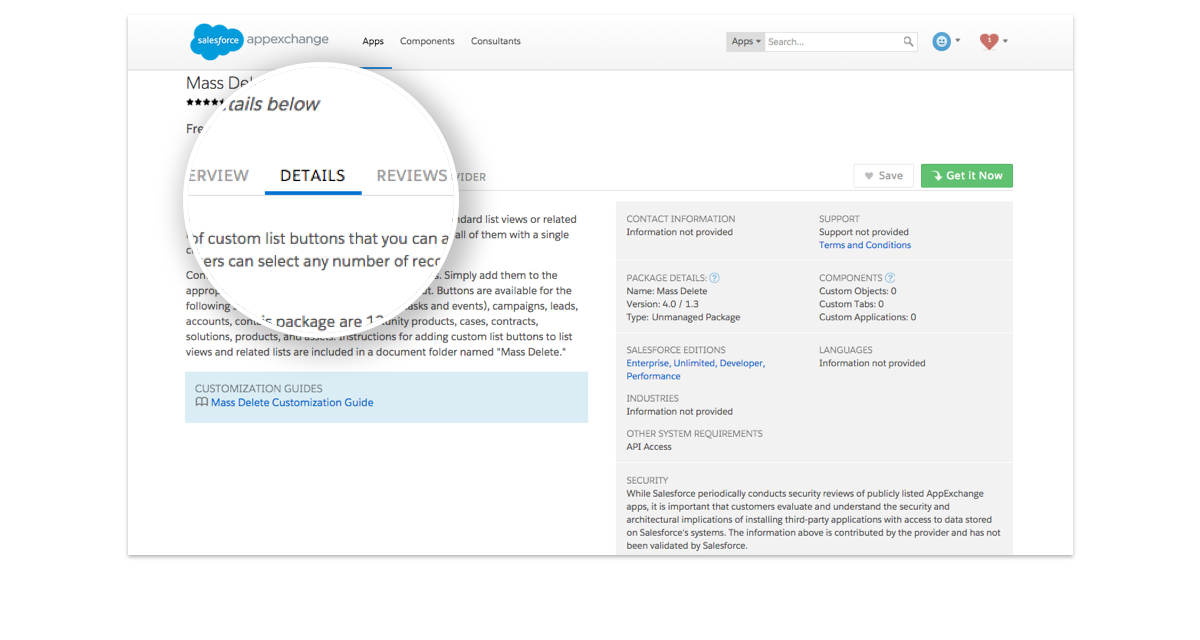Open the smiley-face profile menu
This screenshot has width=1200, height=640.
coord(946,42)
